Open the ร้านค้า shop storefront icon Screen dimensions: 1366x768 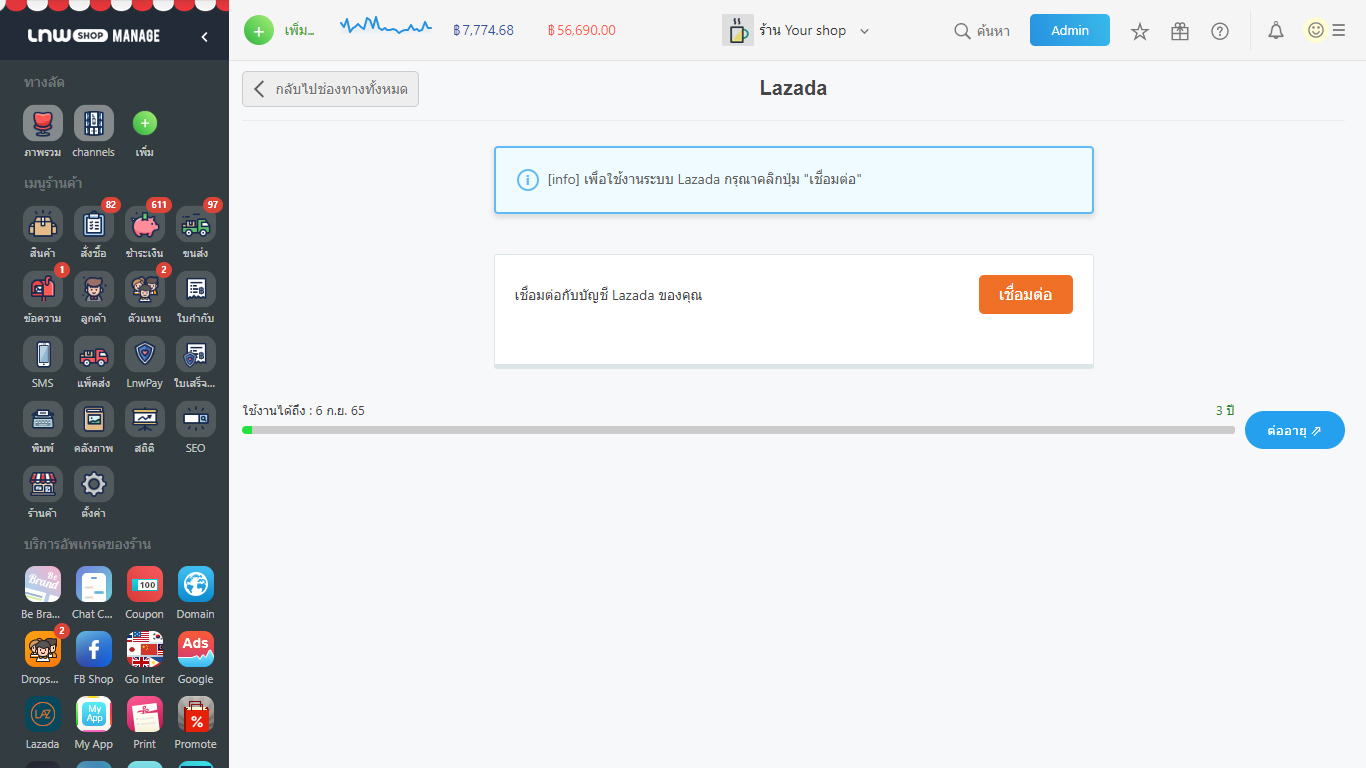pos(43,484)
